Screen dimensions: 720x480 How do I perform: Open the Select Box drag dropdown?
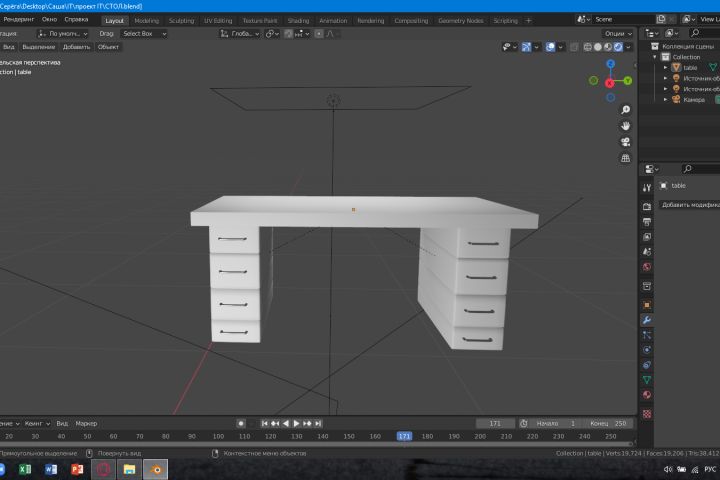[144, 34]
